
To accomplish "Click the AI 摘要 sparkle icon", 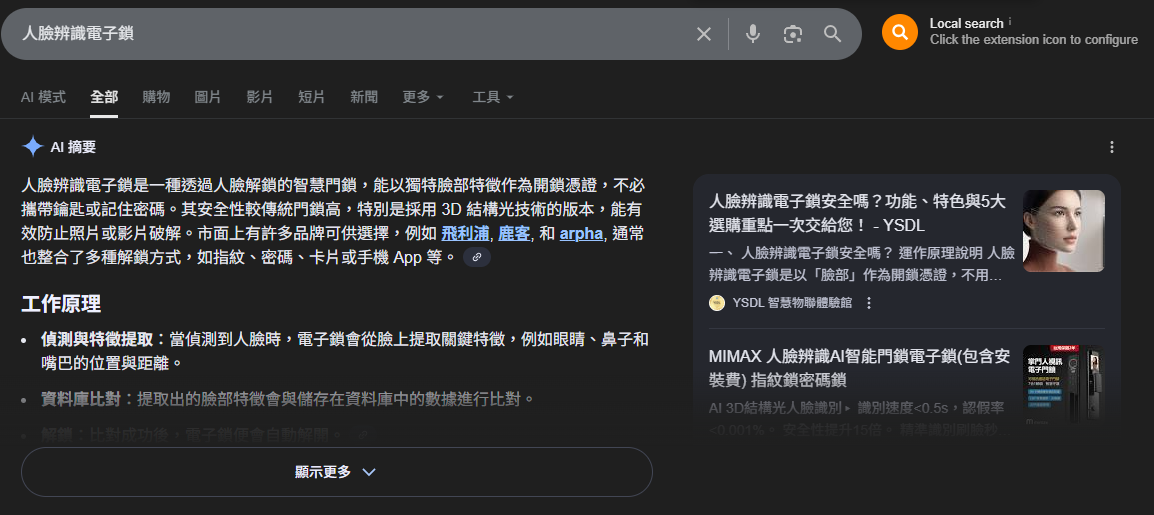I will pos(33,146).
